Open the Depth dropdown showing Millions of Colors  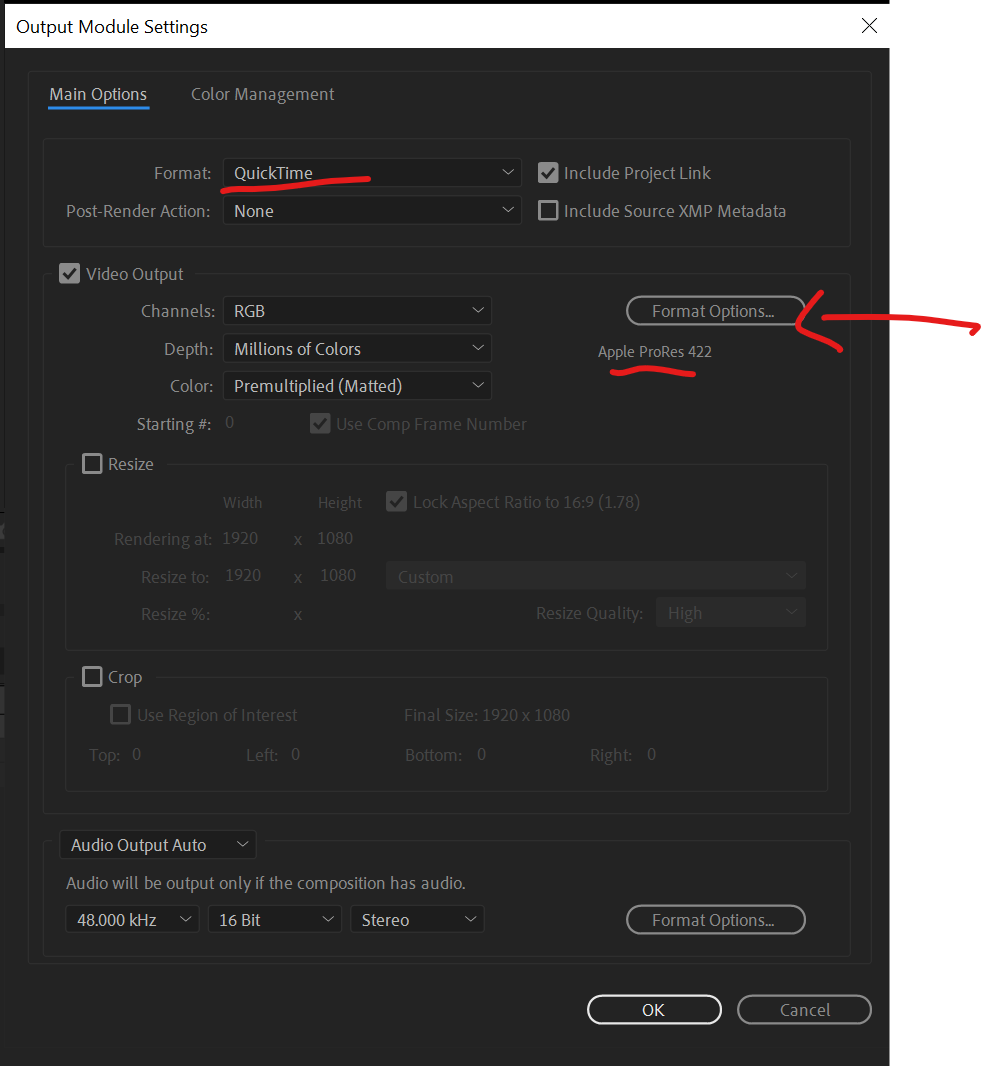tap(357, 348)
